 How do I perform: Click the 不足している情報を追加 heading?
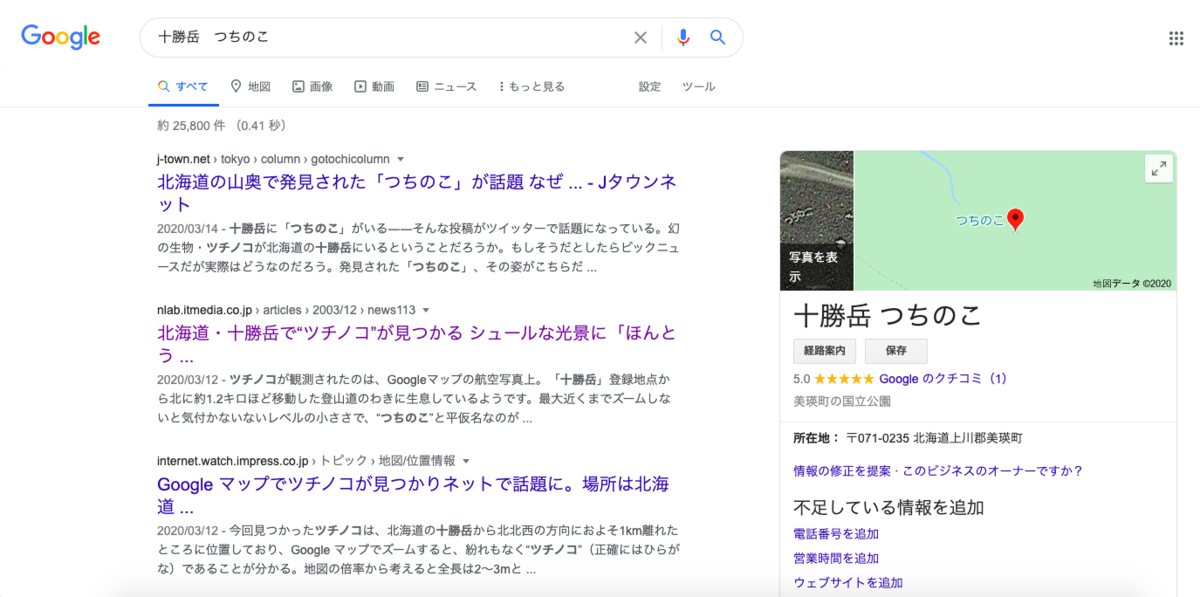pyautogui.click(x=889, y=506)
